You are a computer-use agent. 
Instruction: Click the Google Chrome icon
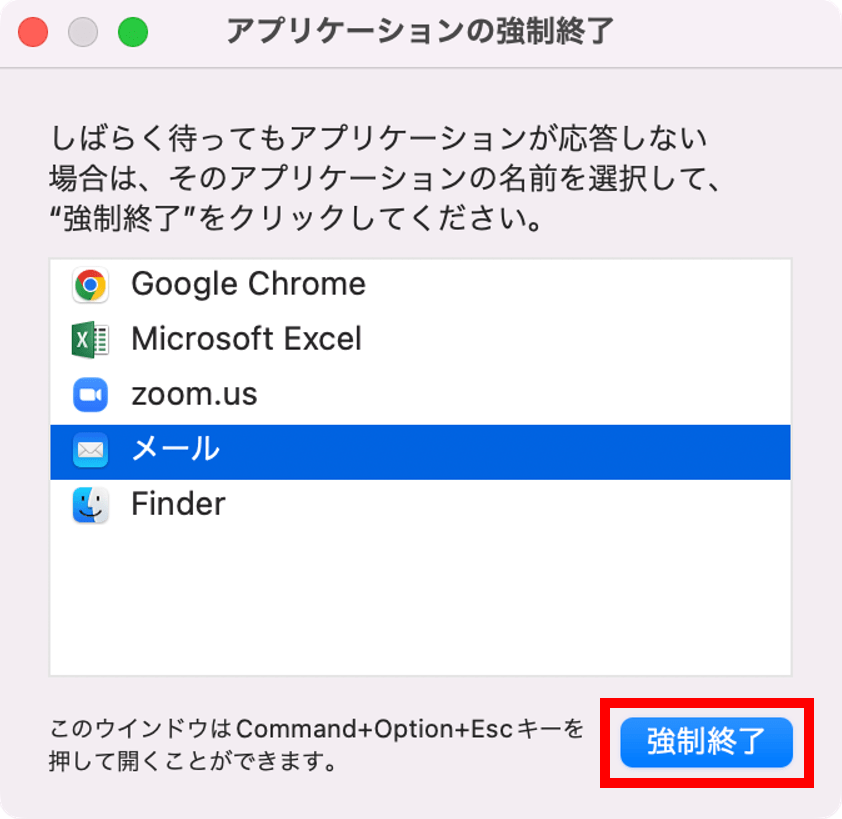[90, 286]
